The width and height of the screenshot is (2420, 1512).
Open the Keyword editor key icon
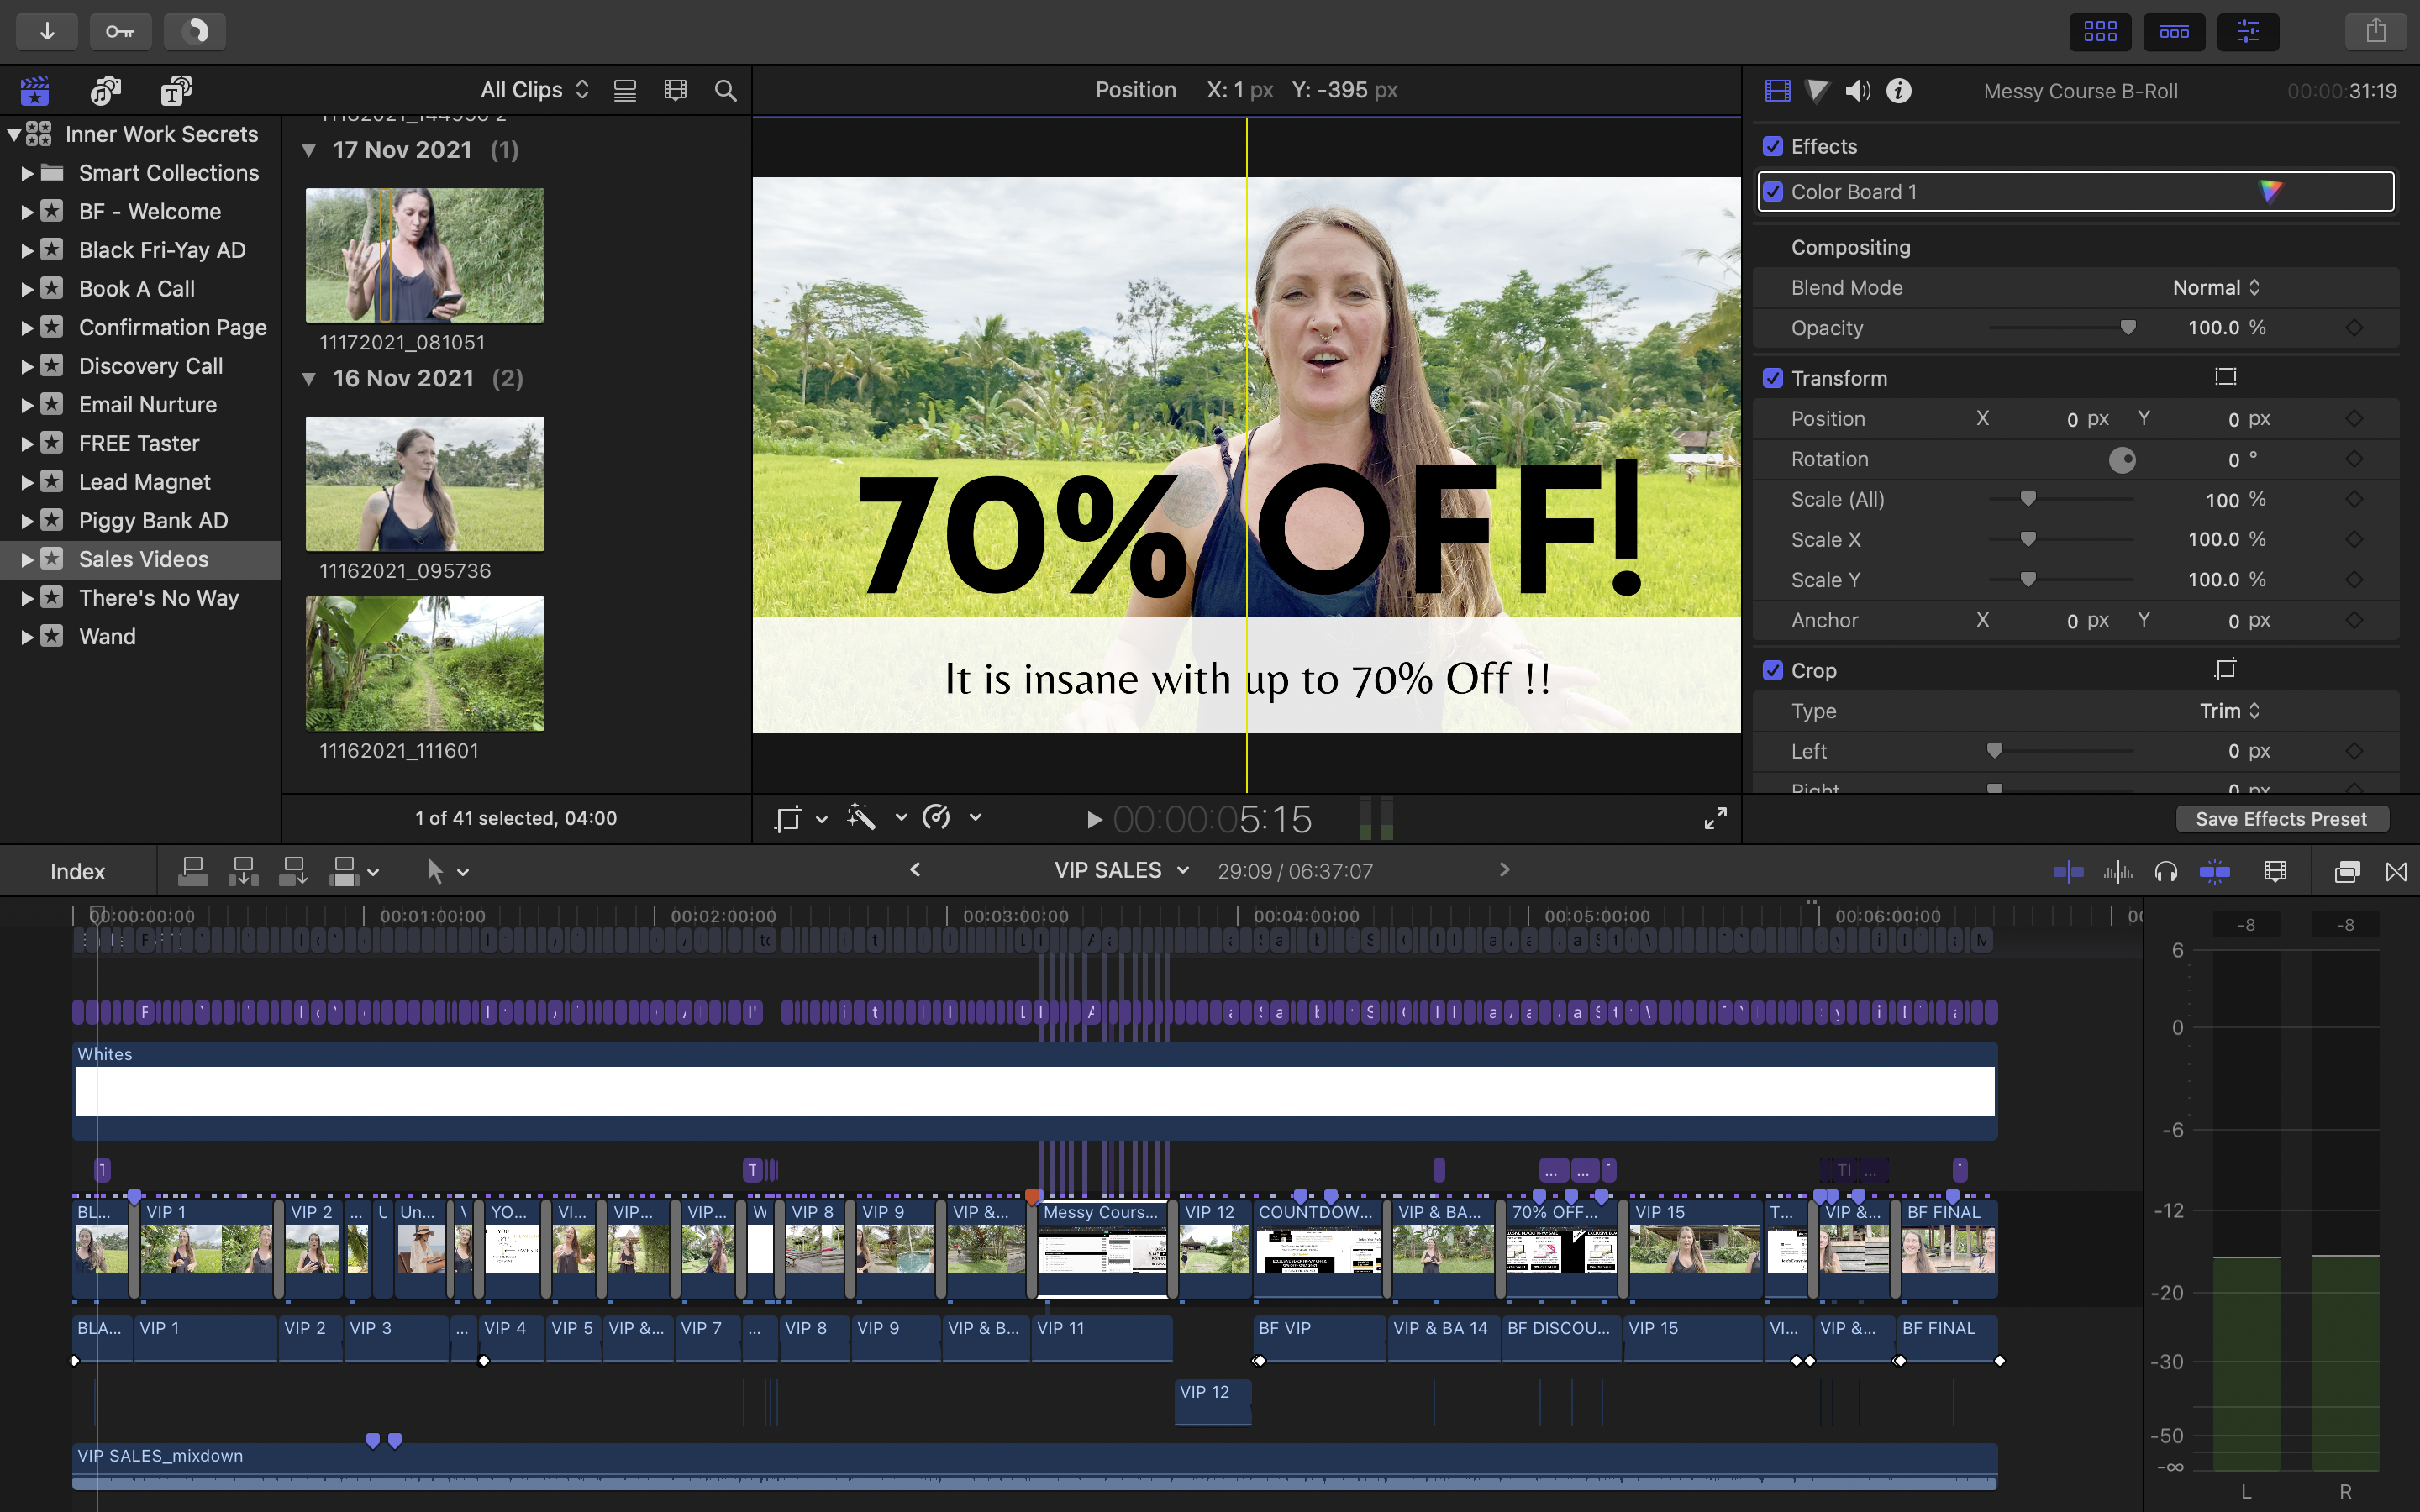[x=120, y=31]
